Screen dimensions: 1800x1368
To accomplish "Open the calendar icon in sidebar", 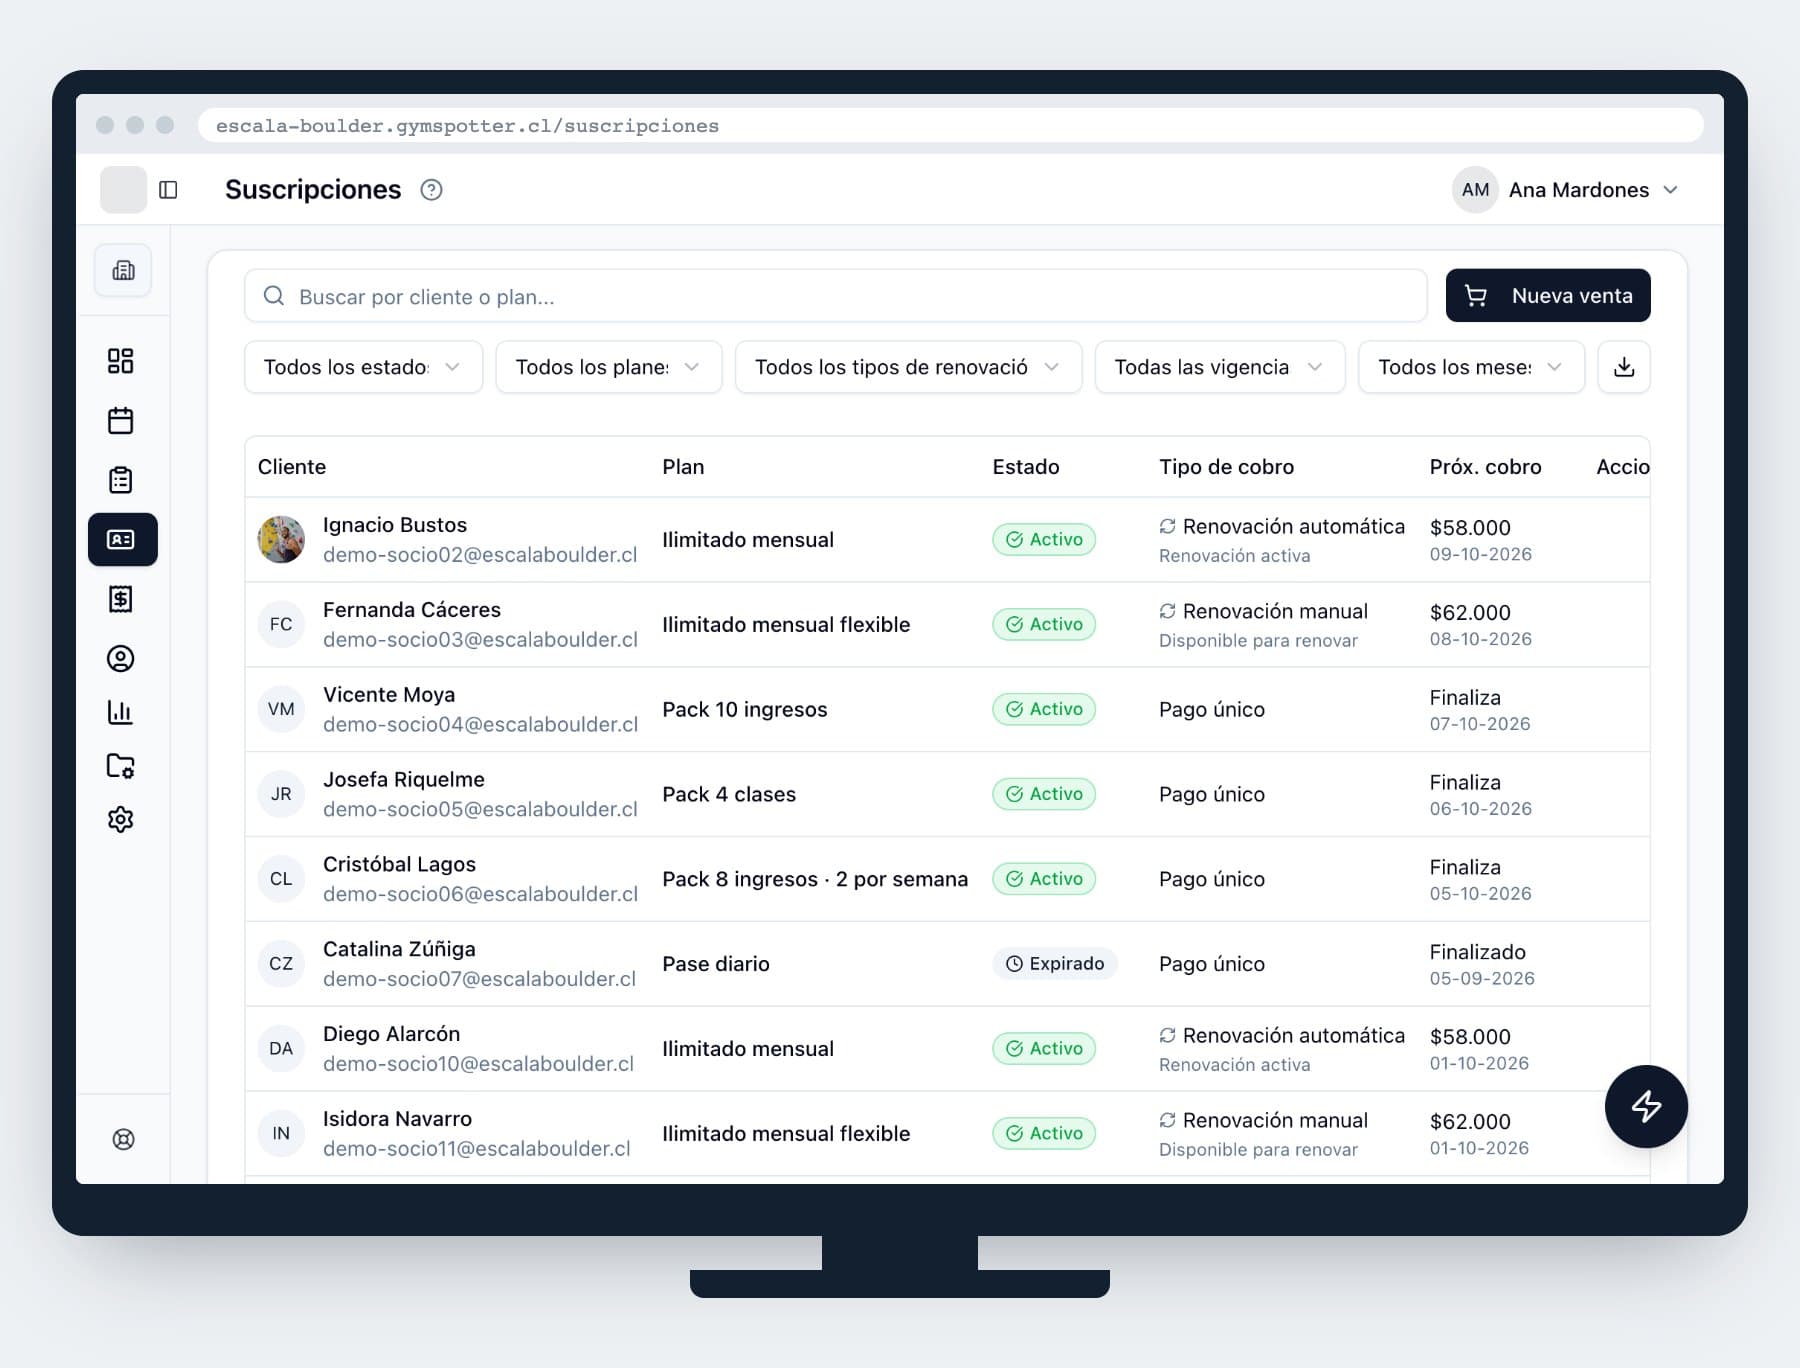I will point(121,420).
